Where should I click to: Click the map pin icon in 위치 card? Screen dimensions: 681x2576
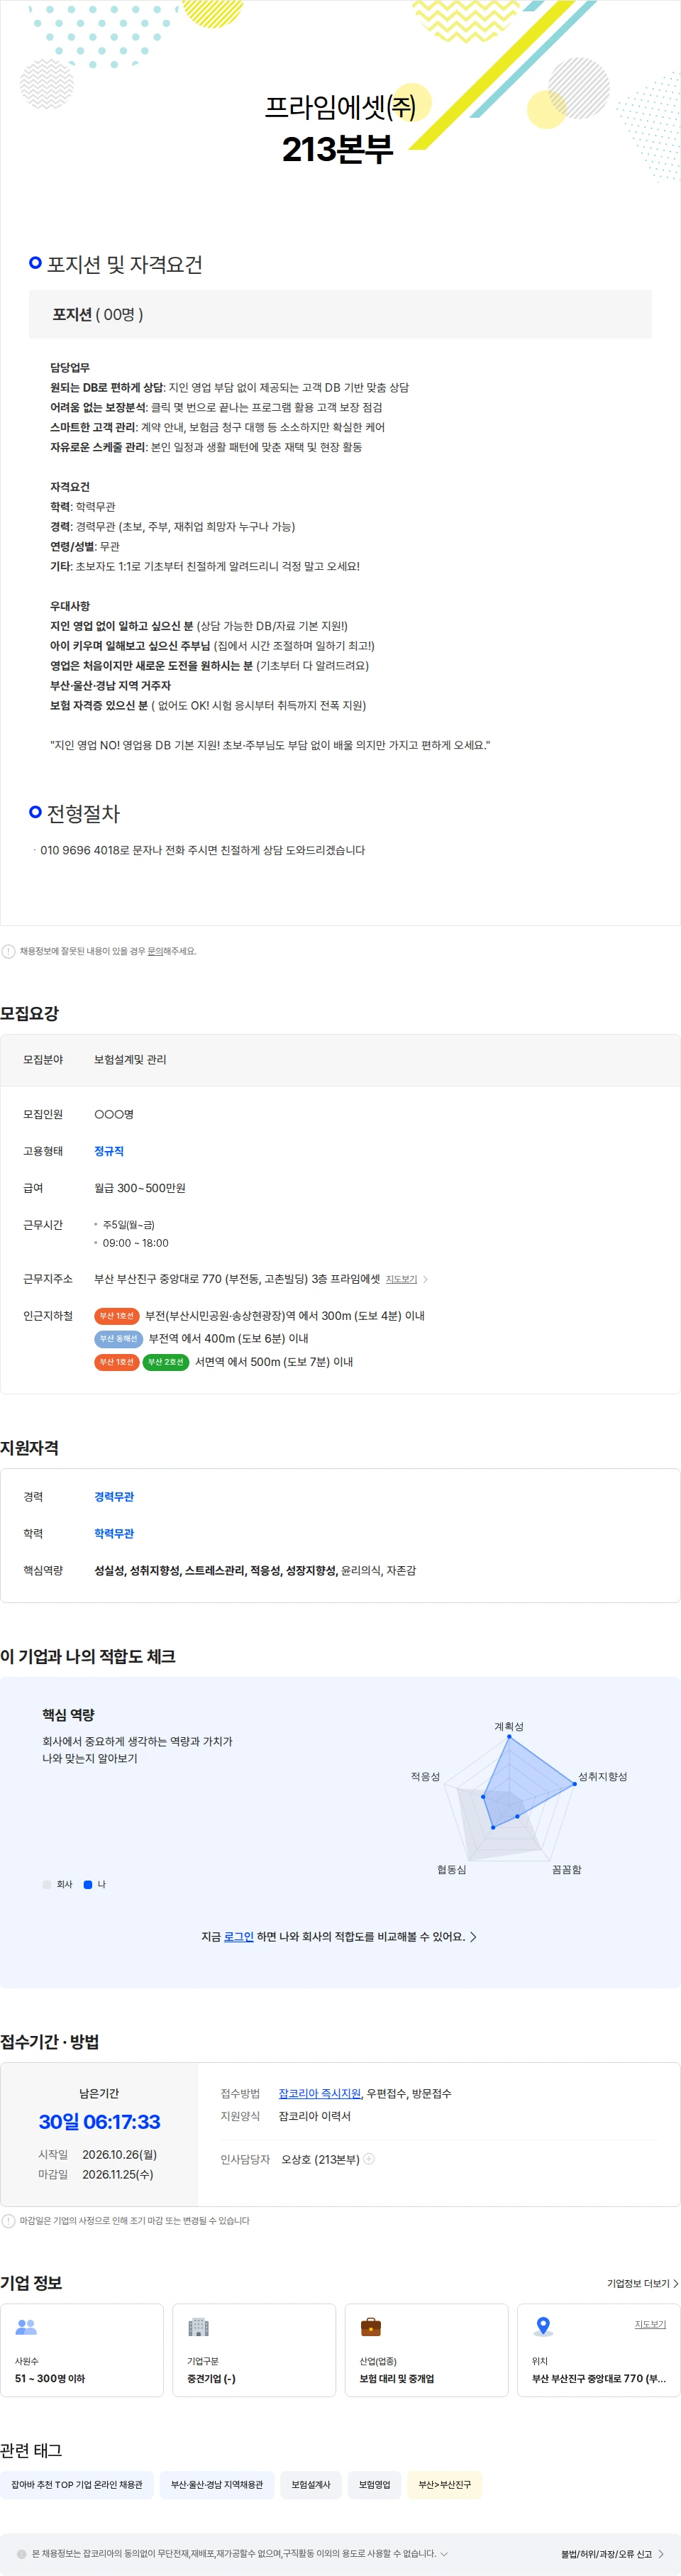pos(543,2326)
